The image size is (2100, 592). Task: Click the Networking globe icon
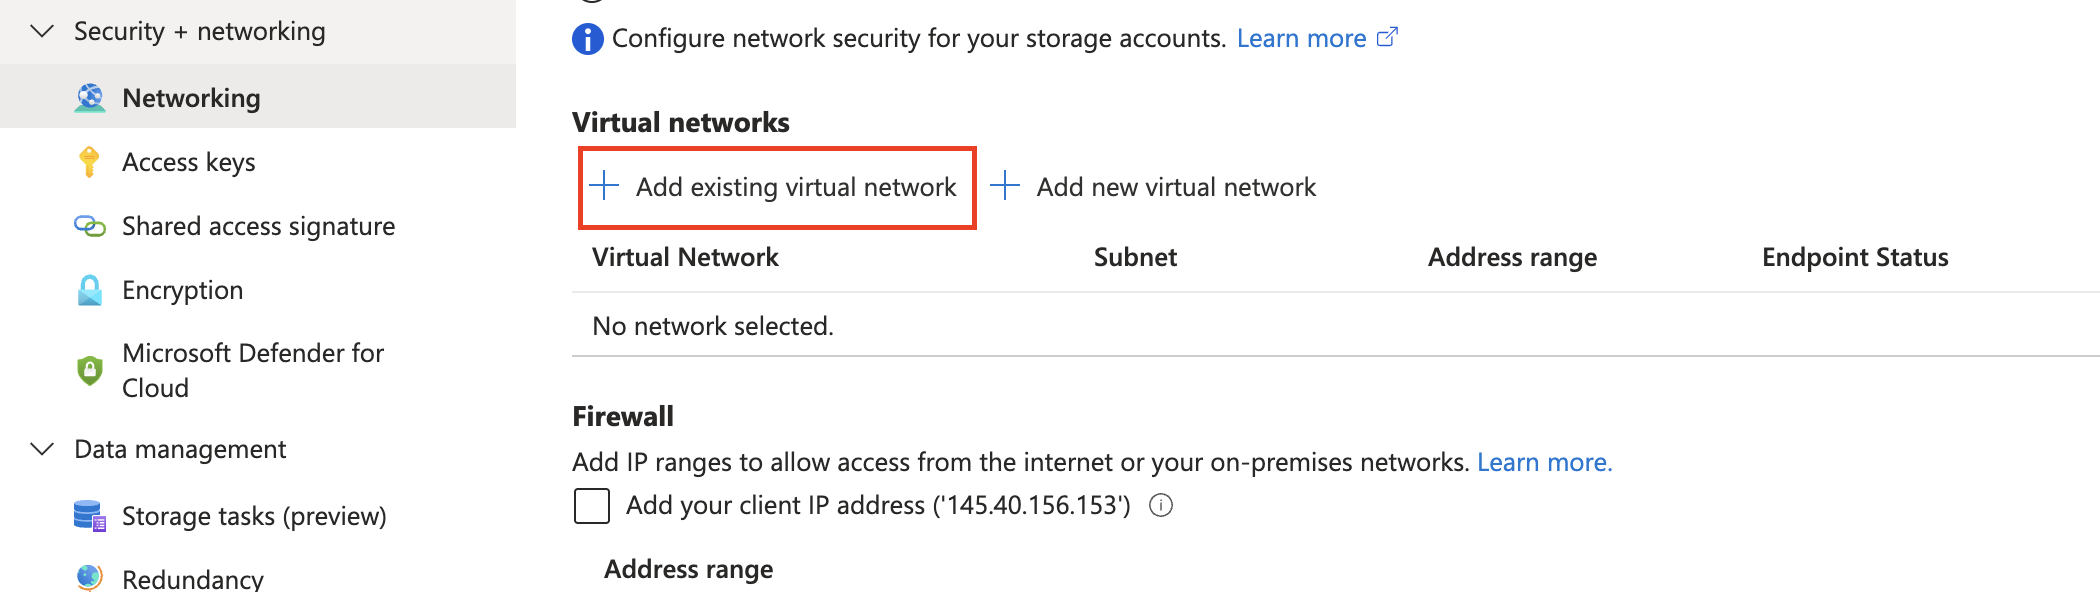tap(90, 98)
